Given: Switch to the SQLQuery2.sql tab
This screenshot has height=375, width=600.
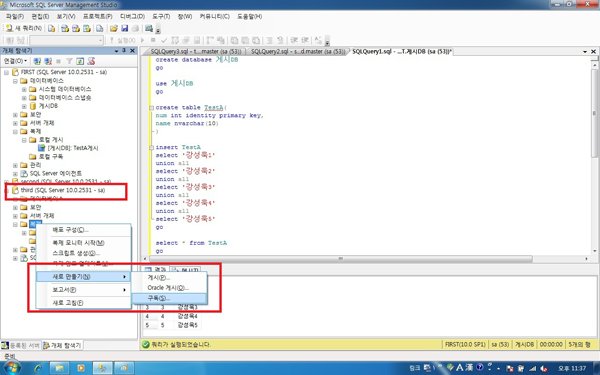Looking at the screenshot, I should (298, 51).
